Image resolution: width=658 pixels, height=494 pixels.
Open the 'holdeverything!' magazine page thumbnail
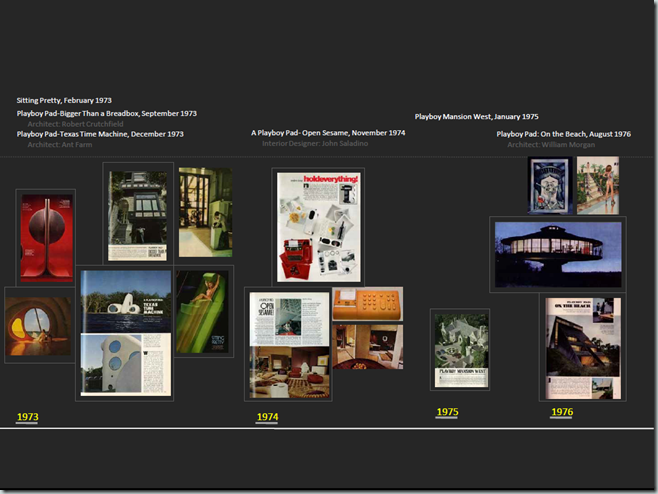click(x=318, y=227)
